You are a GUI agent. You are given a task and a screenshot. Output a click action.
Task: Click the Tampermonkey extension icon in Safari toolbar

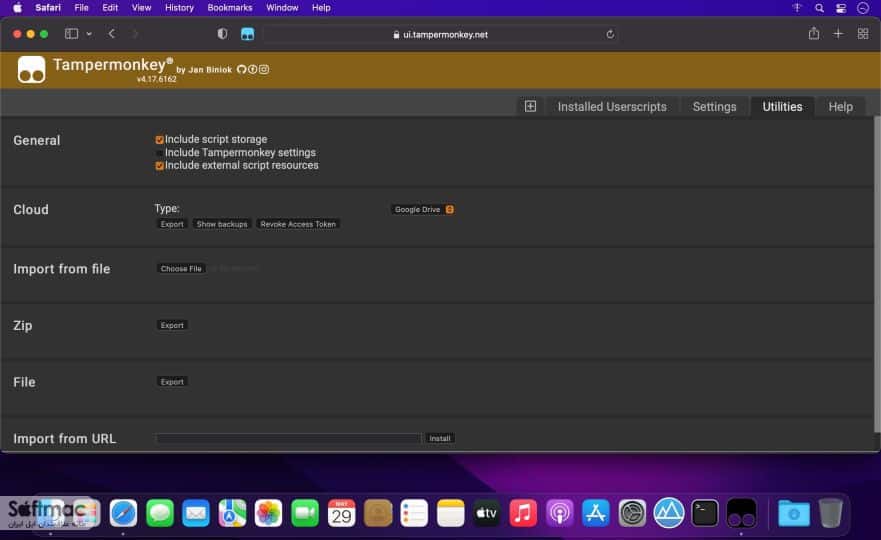click(x=247, y=34)
